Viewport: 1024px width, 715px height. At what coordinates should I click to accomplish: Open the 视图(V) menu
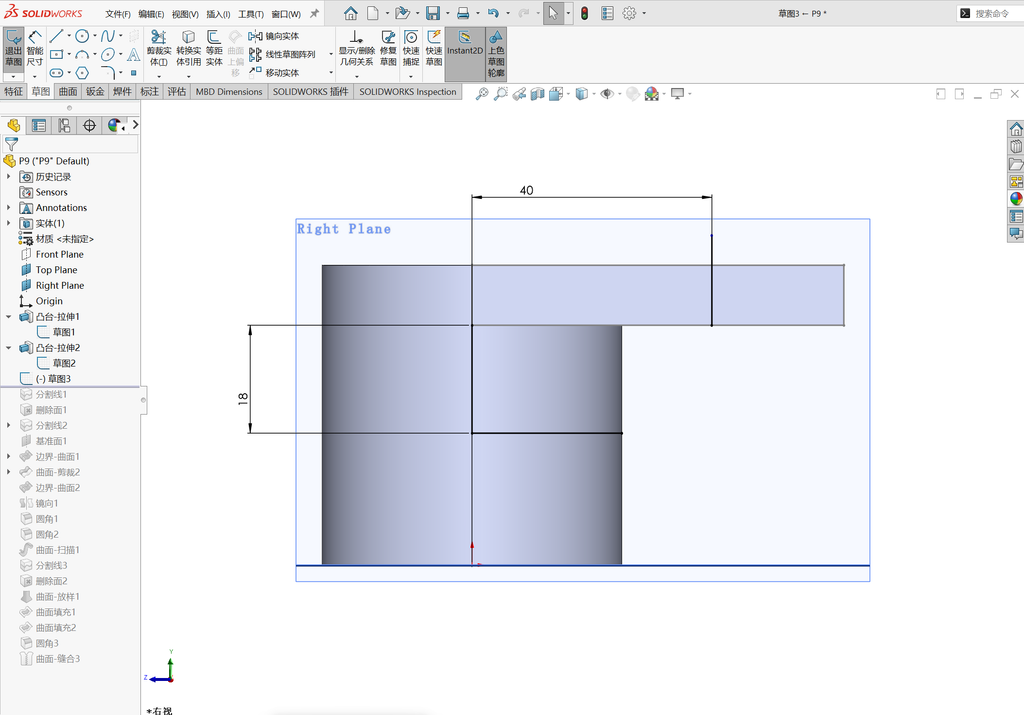coord(185,14)
